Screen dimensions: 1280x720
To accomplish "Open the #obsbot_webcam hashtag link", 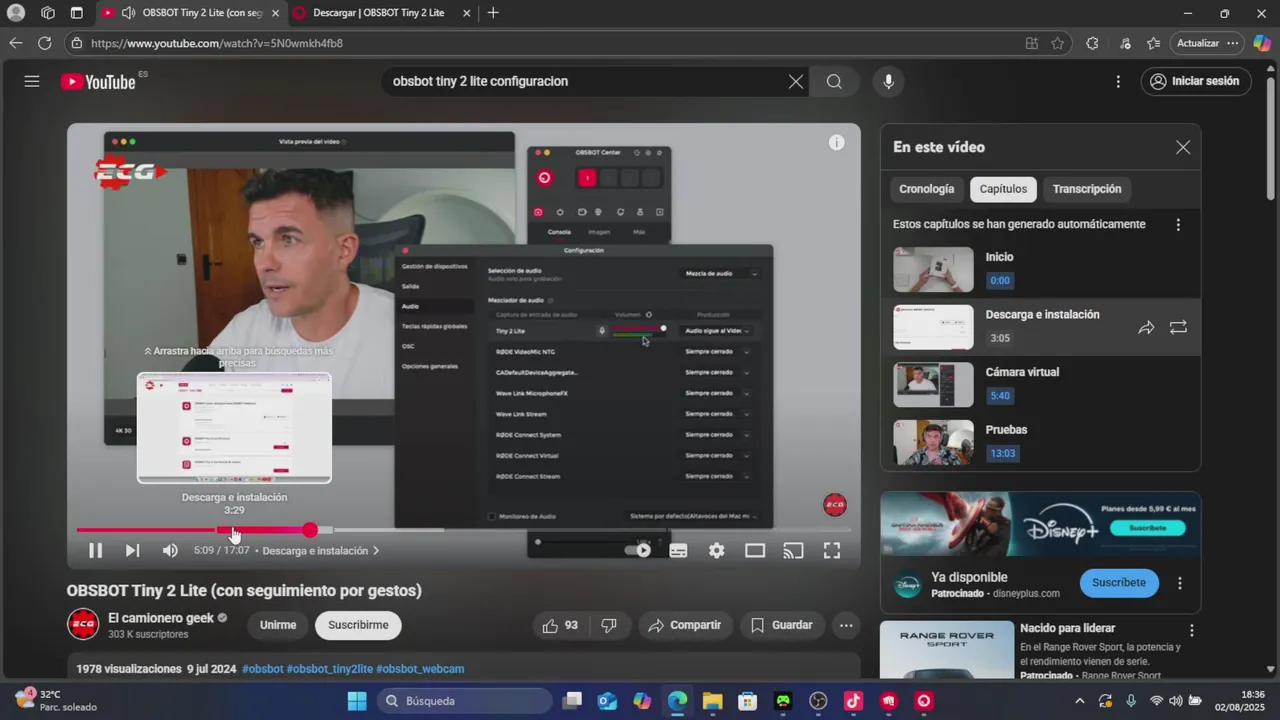I will pos(420,669).
